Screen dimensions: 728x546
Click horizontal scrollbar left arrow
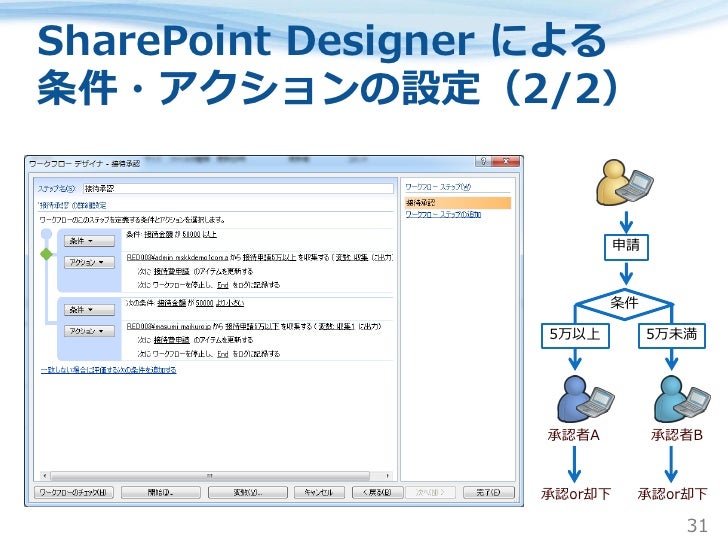pos(45,476)
